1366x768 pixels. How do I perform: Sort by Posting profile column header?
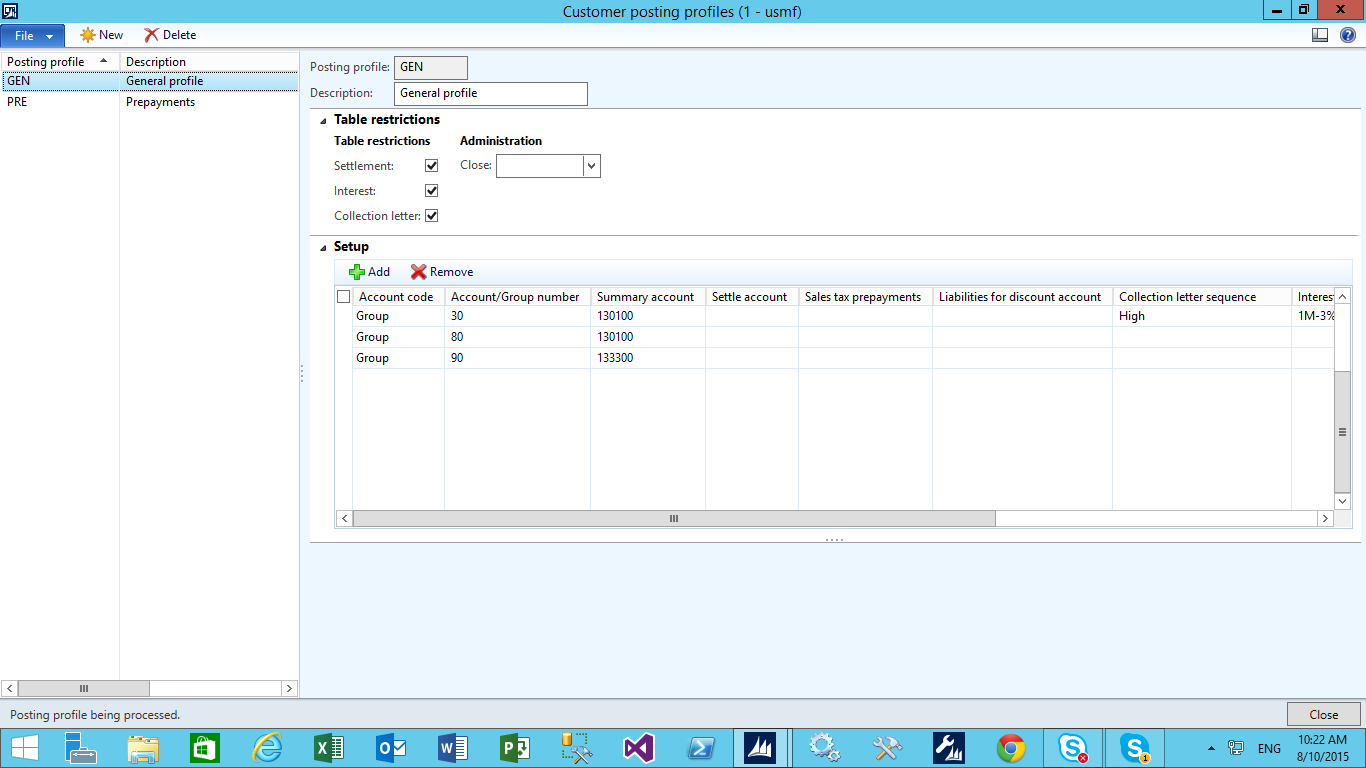pos(59,62)
